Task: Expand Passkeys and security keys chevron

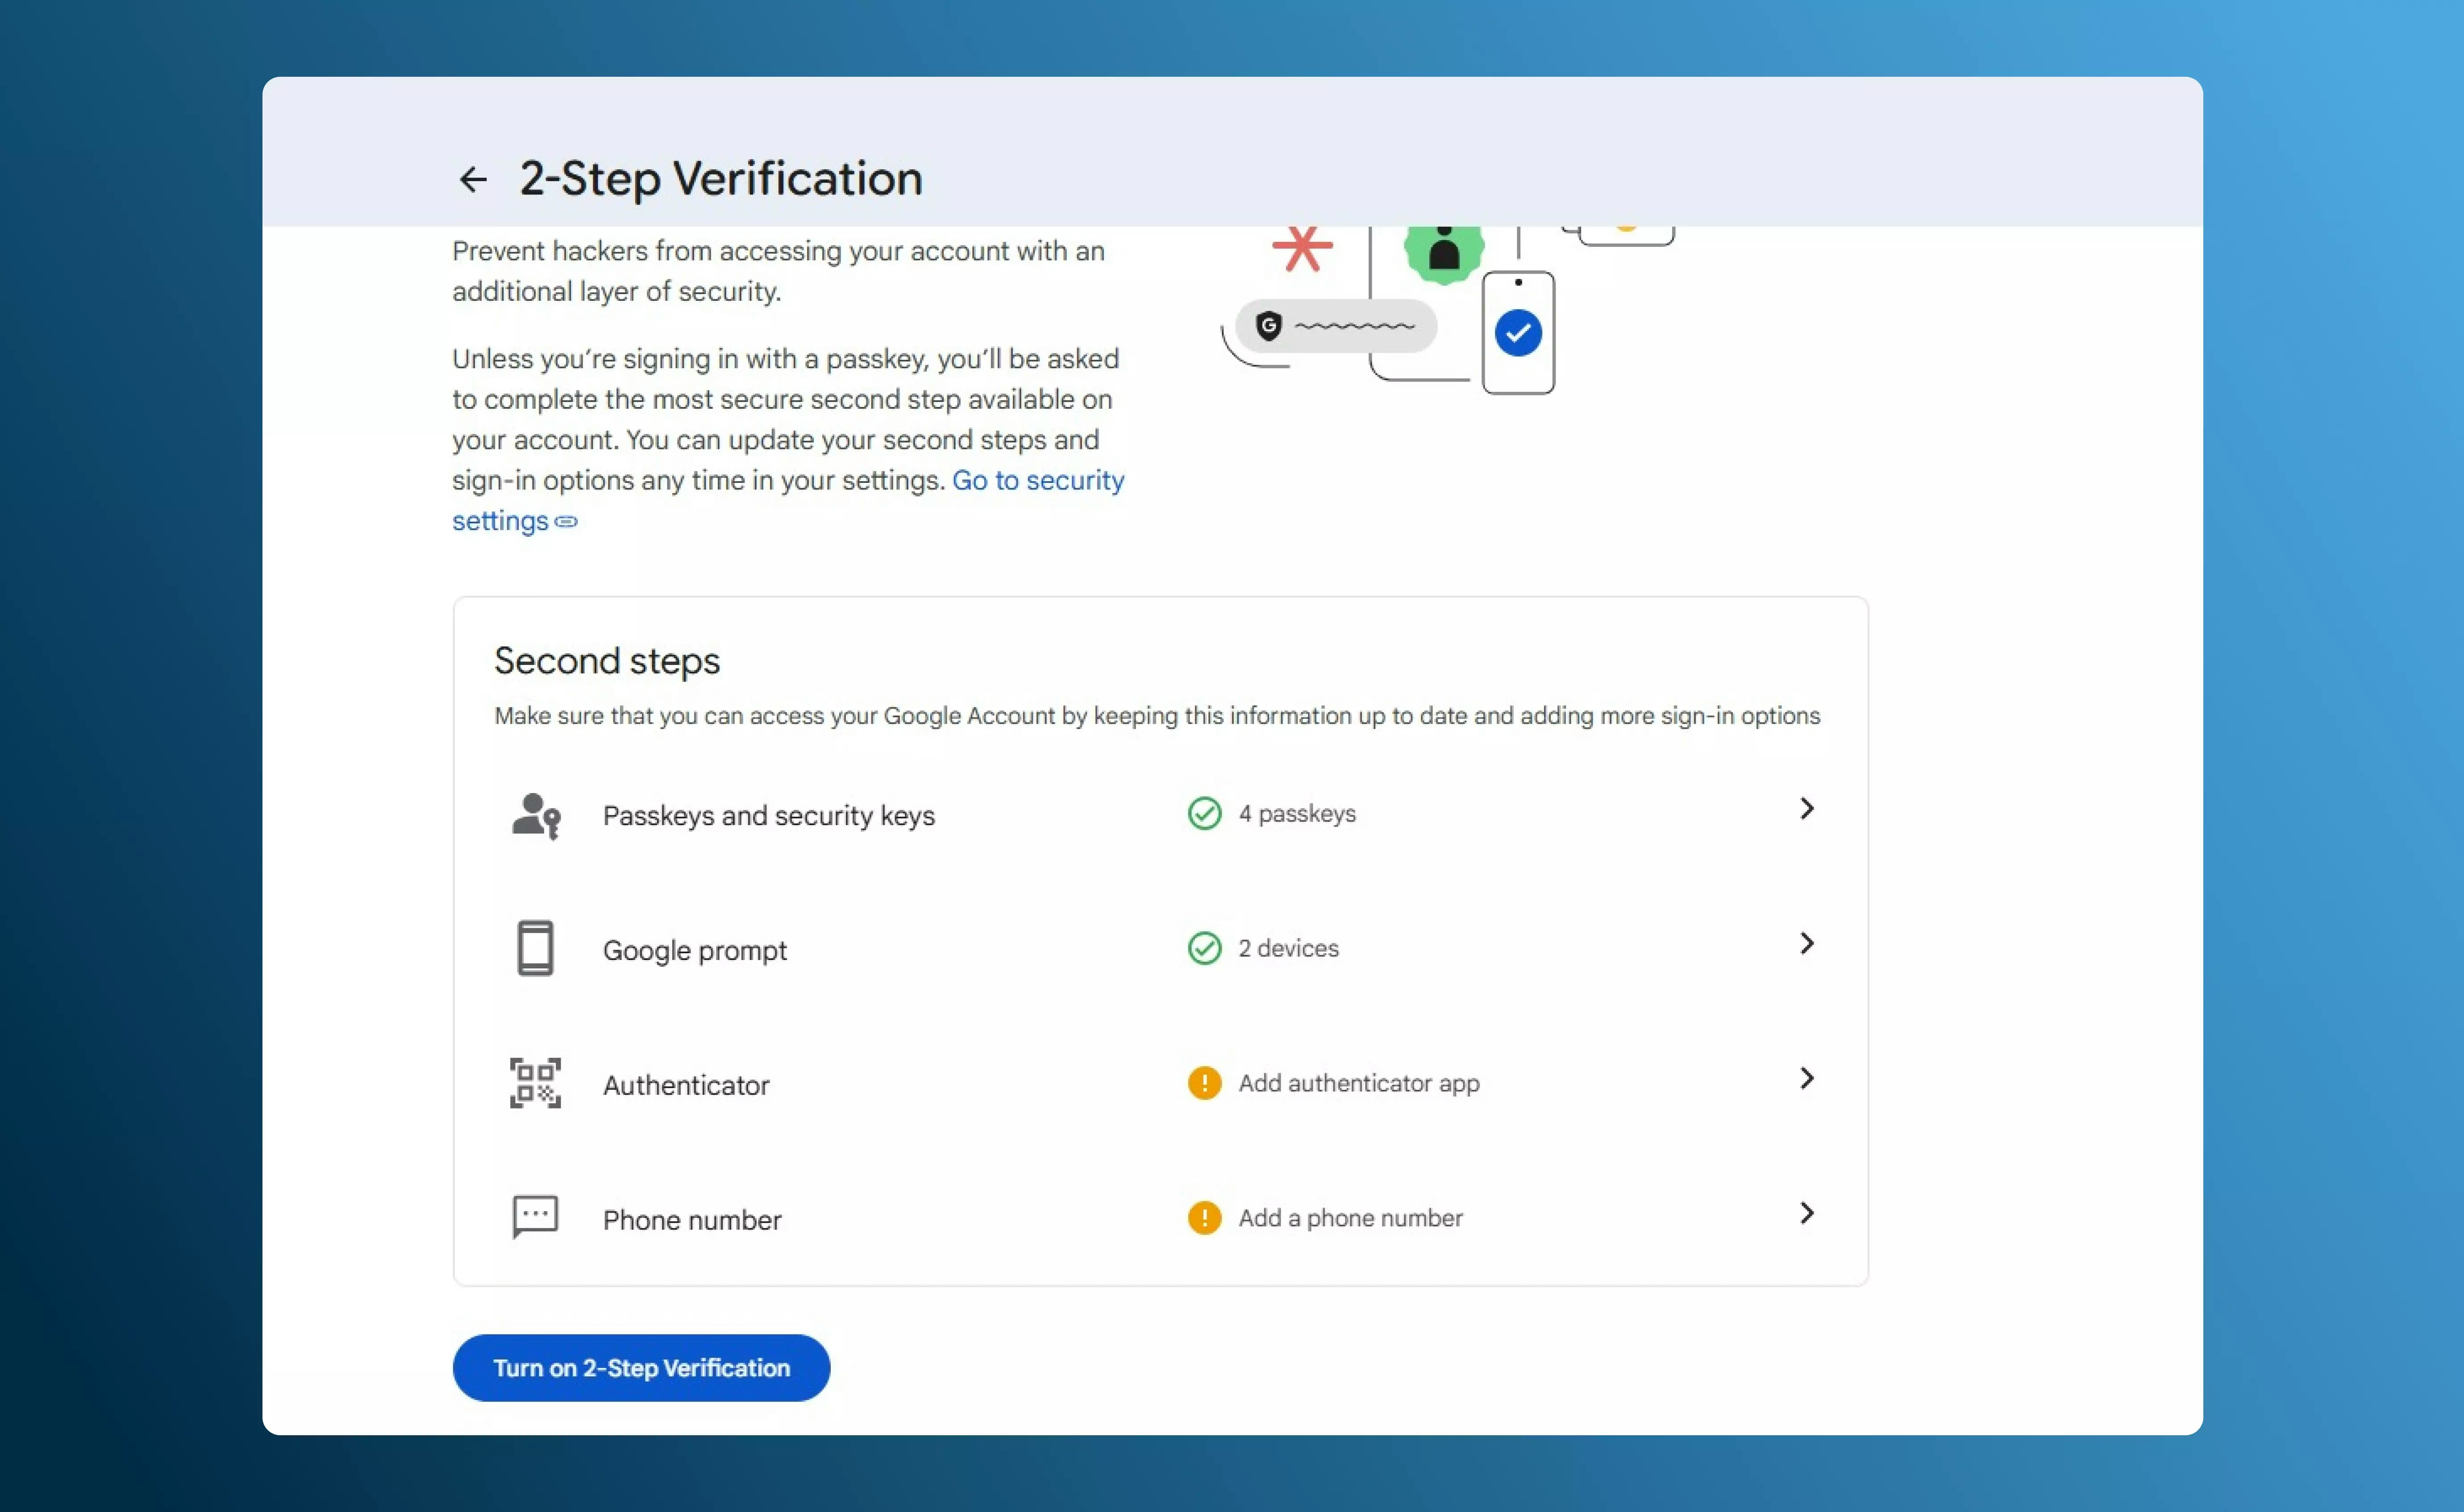Action: [x=1806, y=809]
